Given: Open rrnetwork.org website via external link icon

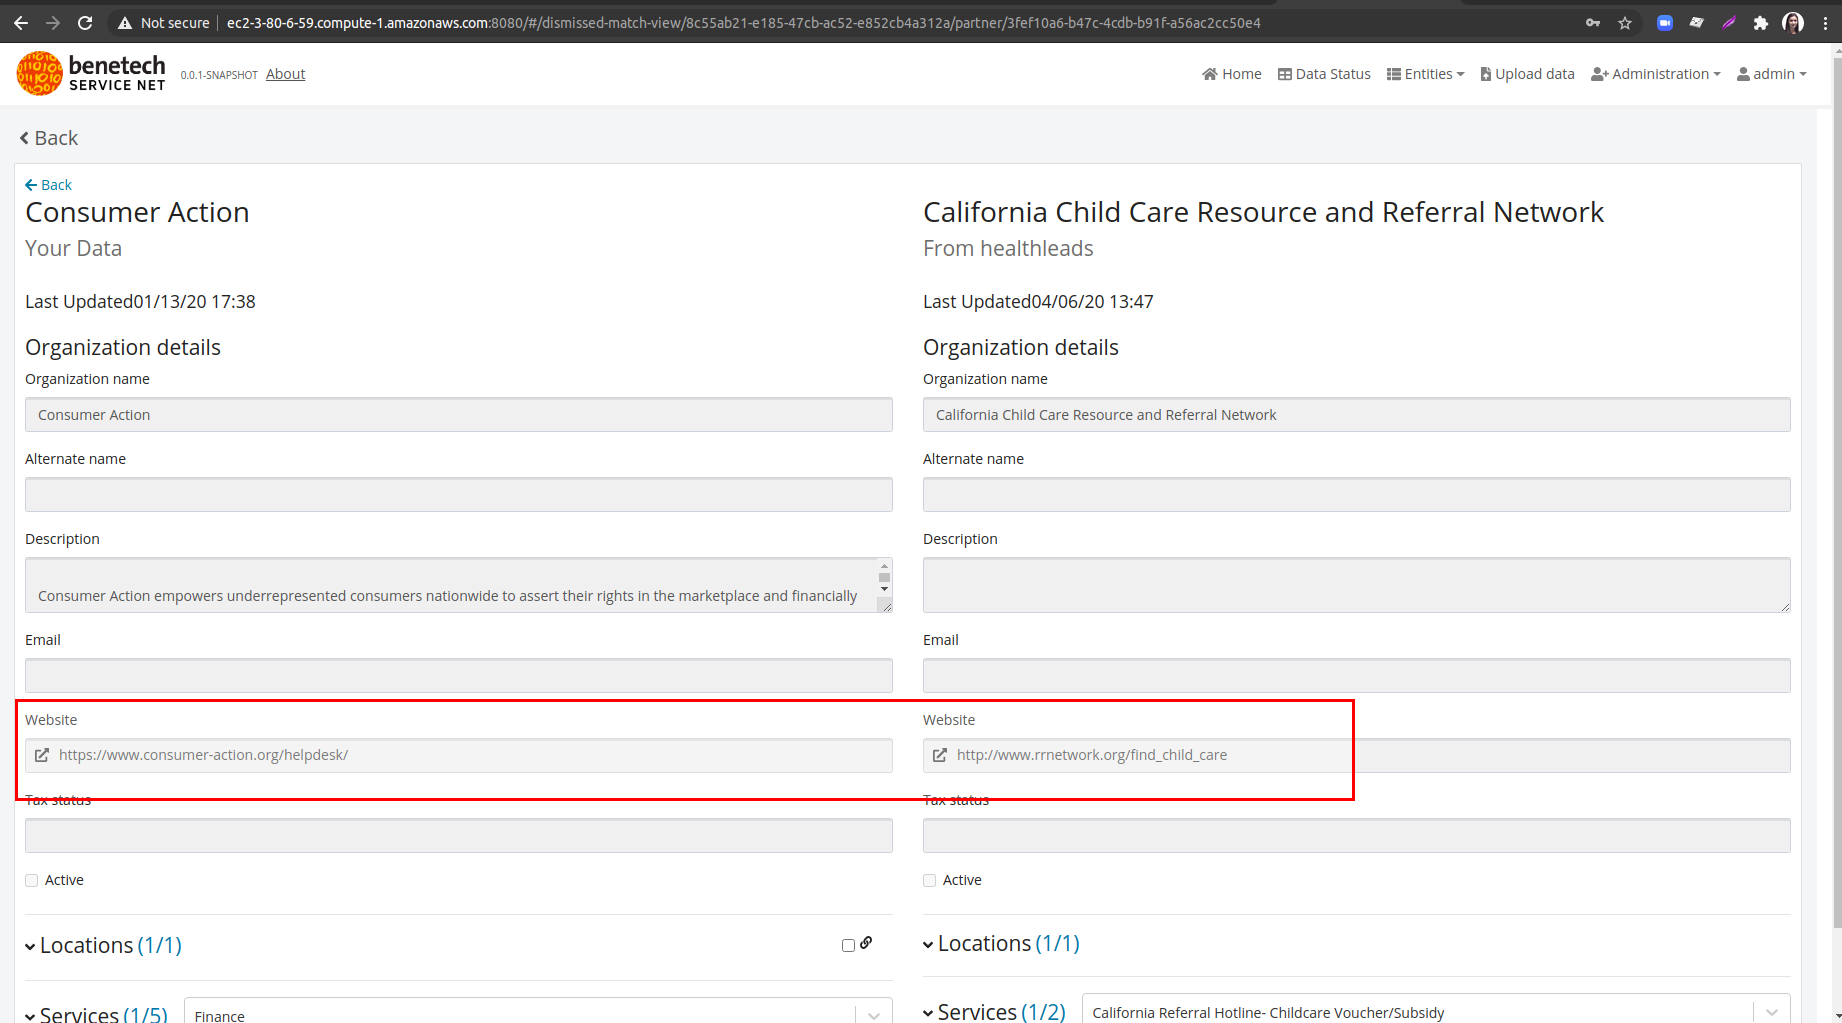Looking at the screenshot, I should coord(939,755).
